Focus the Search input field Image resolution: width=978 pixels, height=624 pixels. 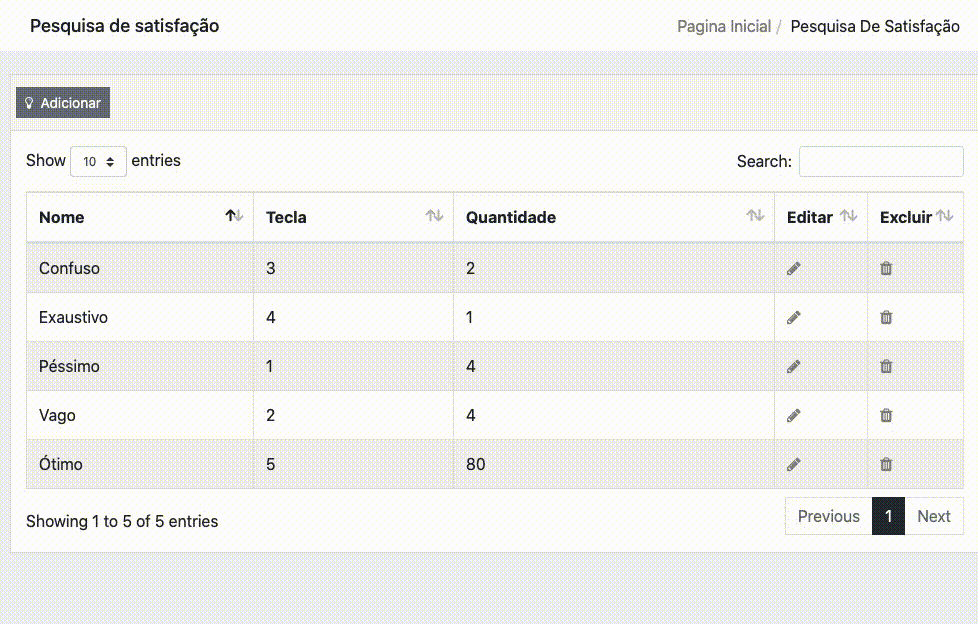pos(880,161)
